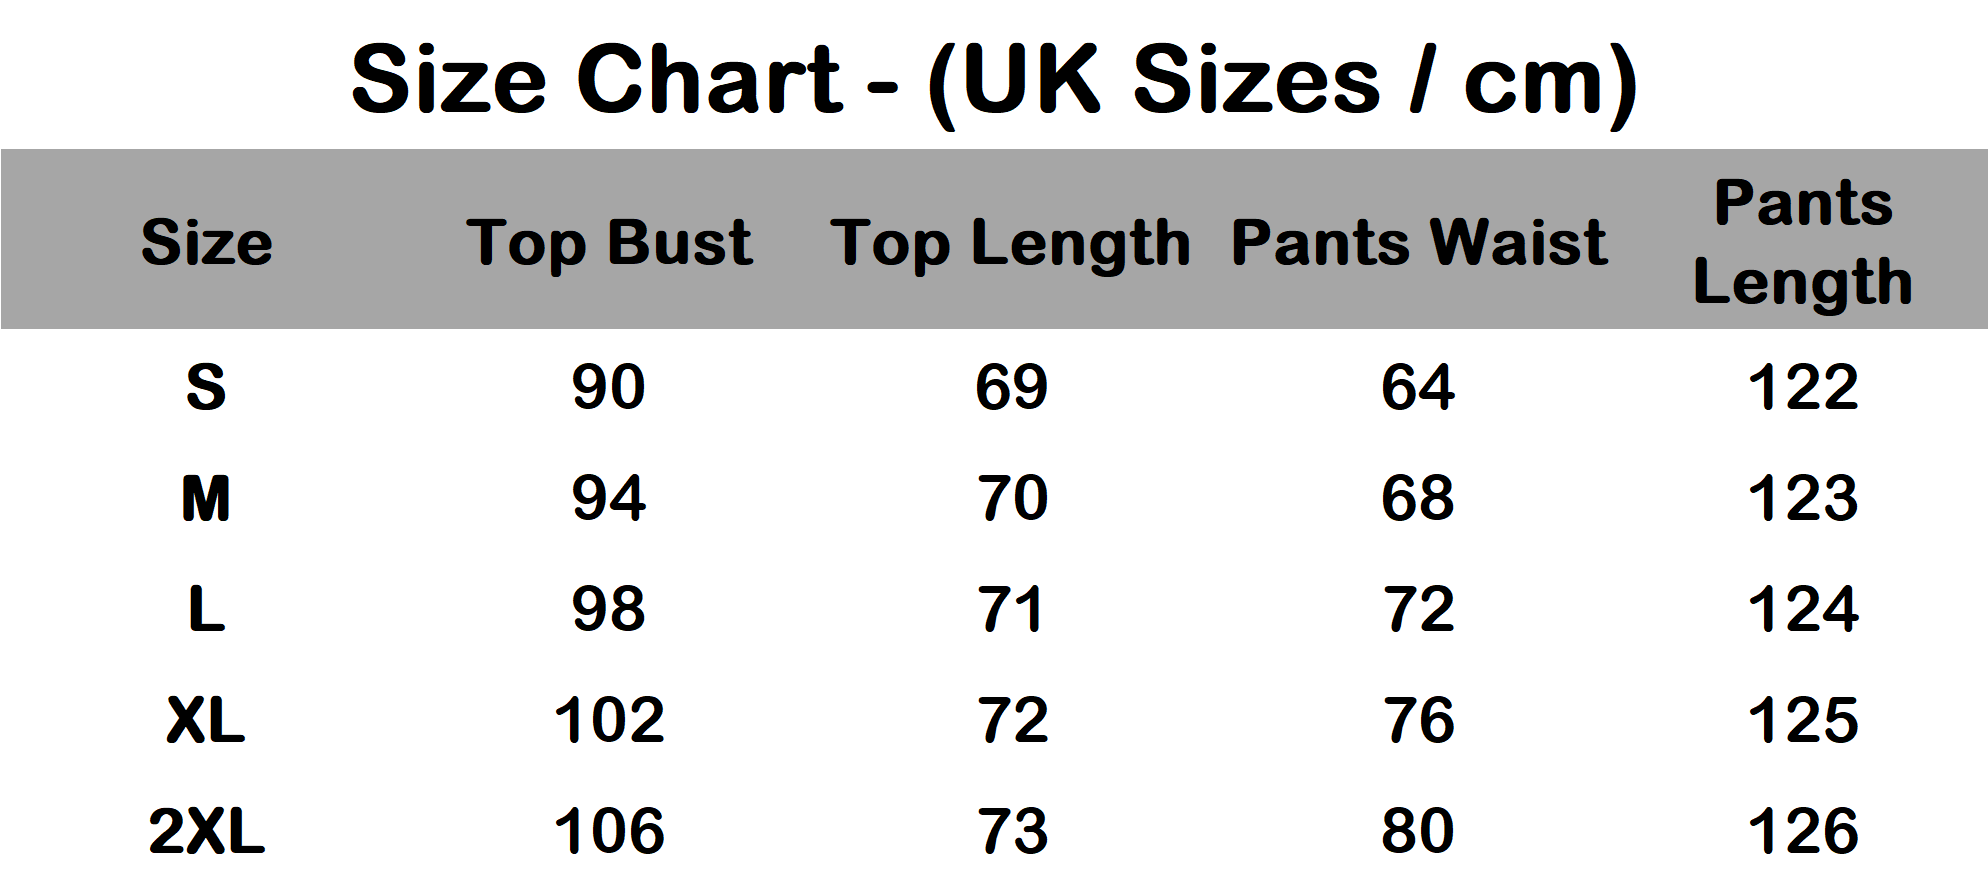The height and width of the screenshot is (884, 1988).
Task: Select Top Length value 69
Action: point(1012,387)
